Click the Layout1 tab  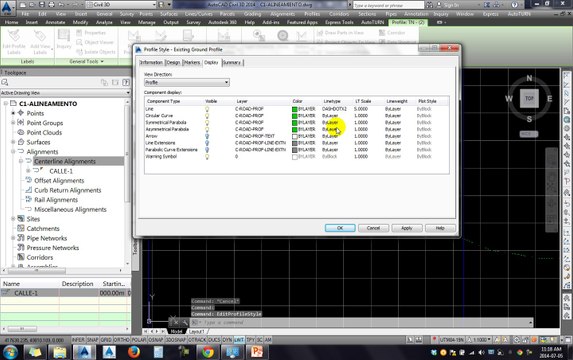(197, 331)
